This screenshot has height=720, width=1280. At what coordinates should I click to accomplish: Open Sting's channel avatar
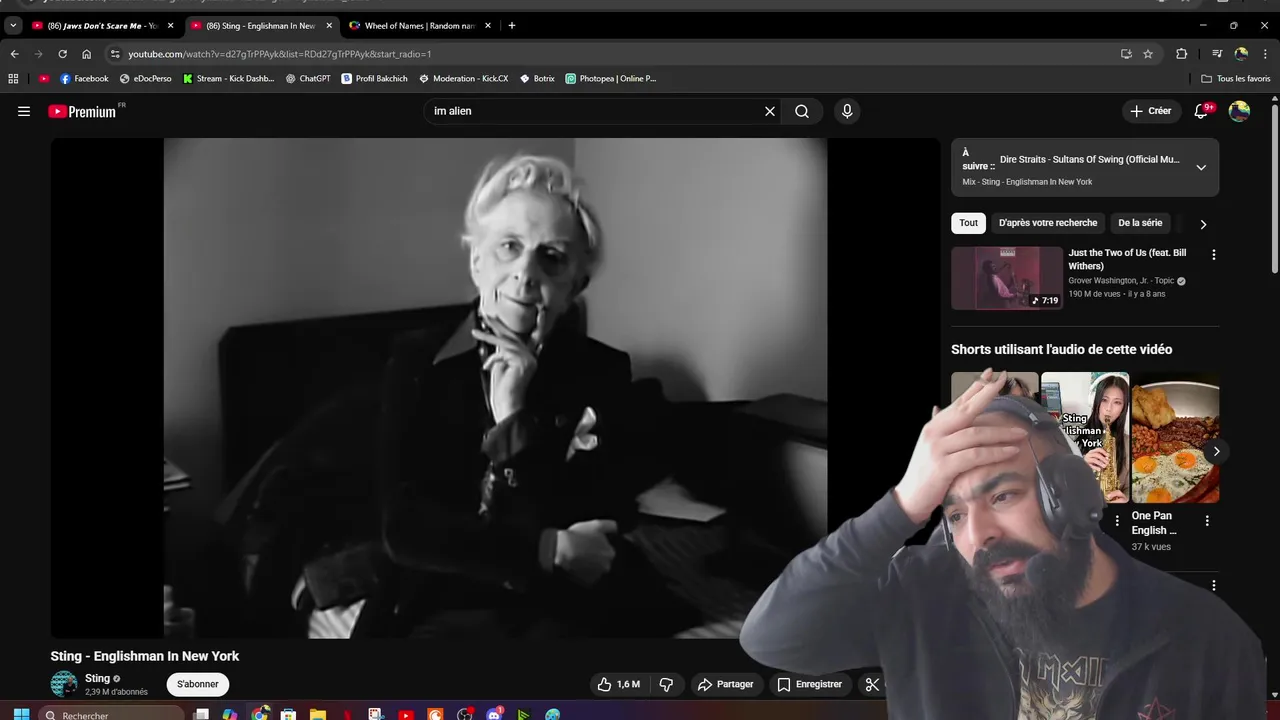tap(64, 684)
